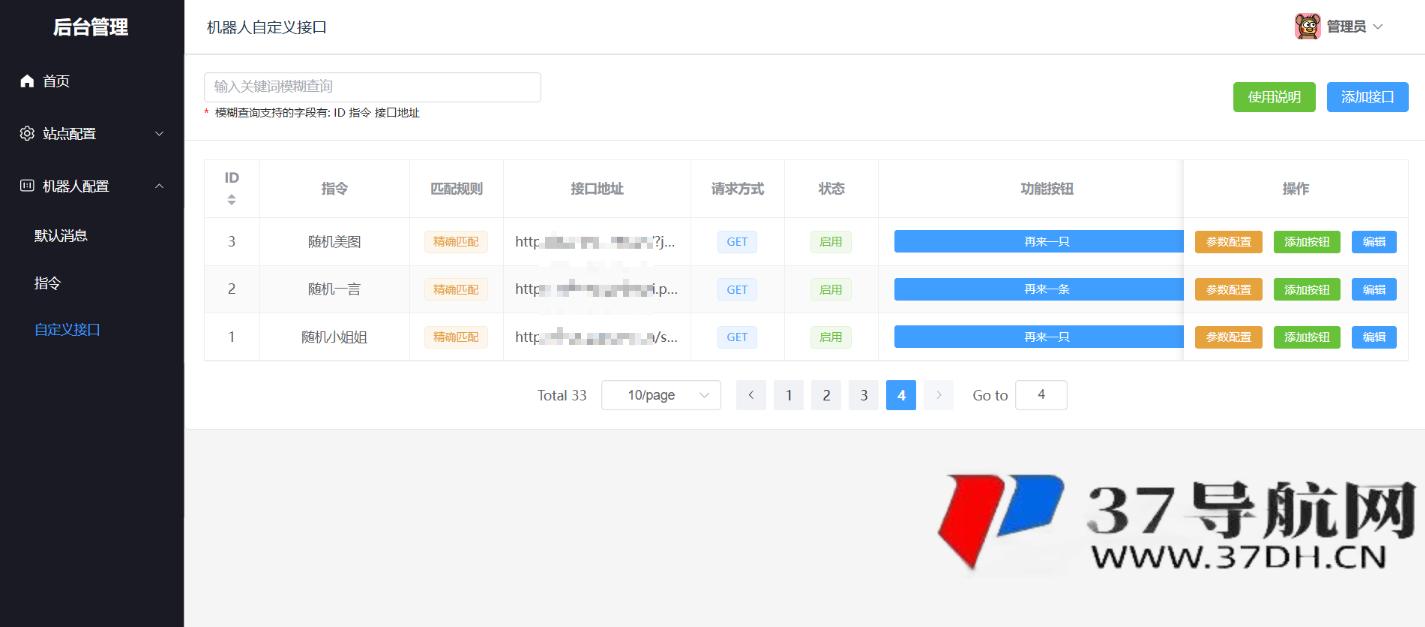Viewport: 1425px width, 627px height.
Task: Click 参数配置 for the 随机一言 row
Action: coord(1228,289)
